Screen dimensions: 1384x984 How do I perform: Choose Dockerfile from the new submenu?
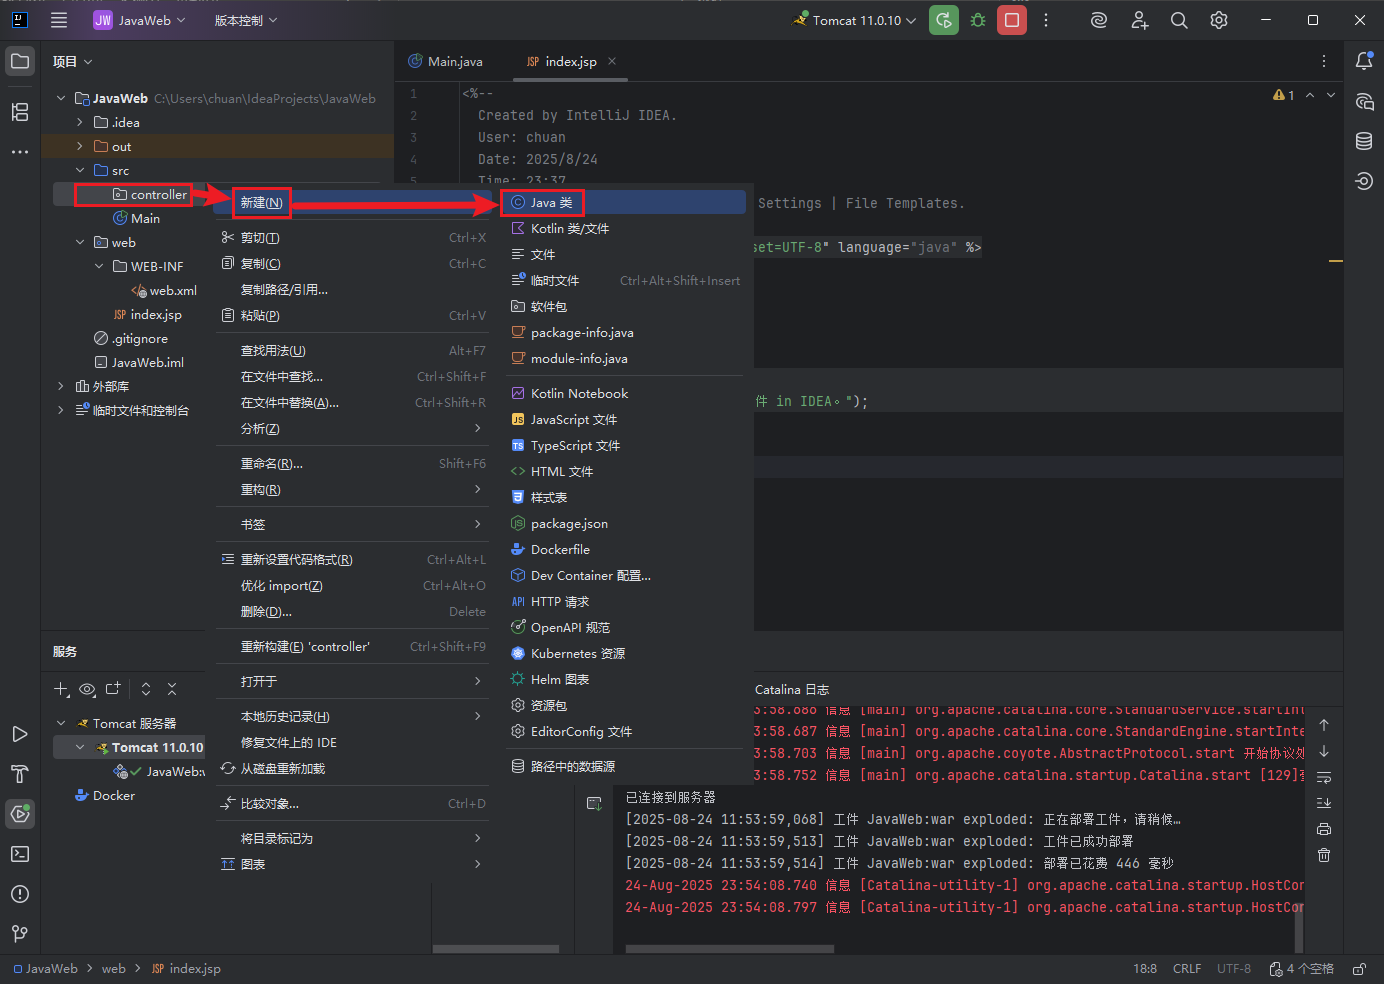coord(624,549)
